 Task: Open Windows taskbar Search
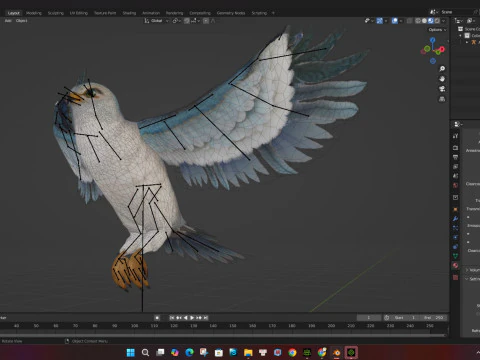[x=145, y=352]
